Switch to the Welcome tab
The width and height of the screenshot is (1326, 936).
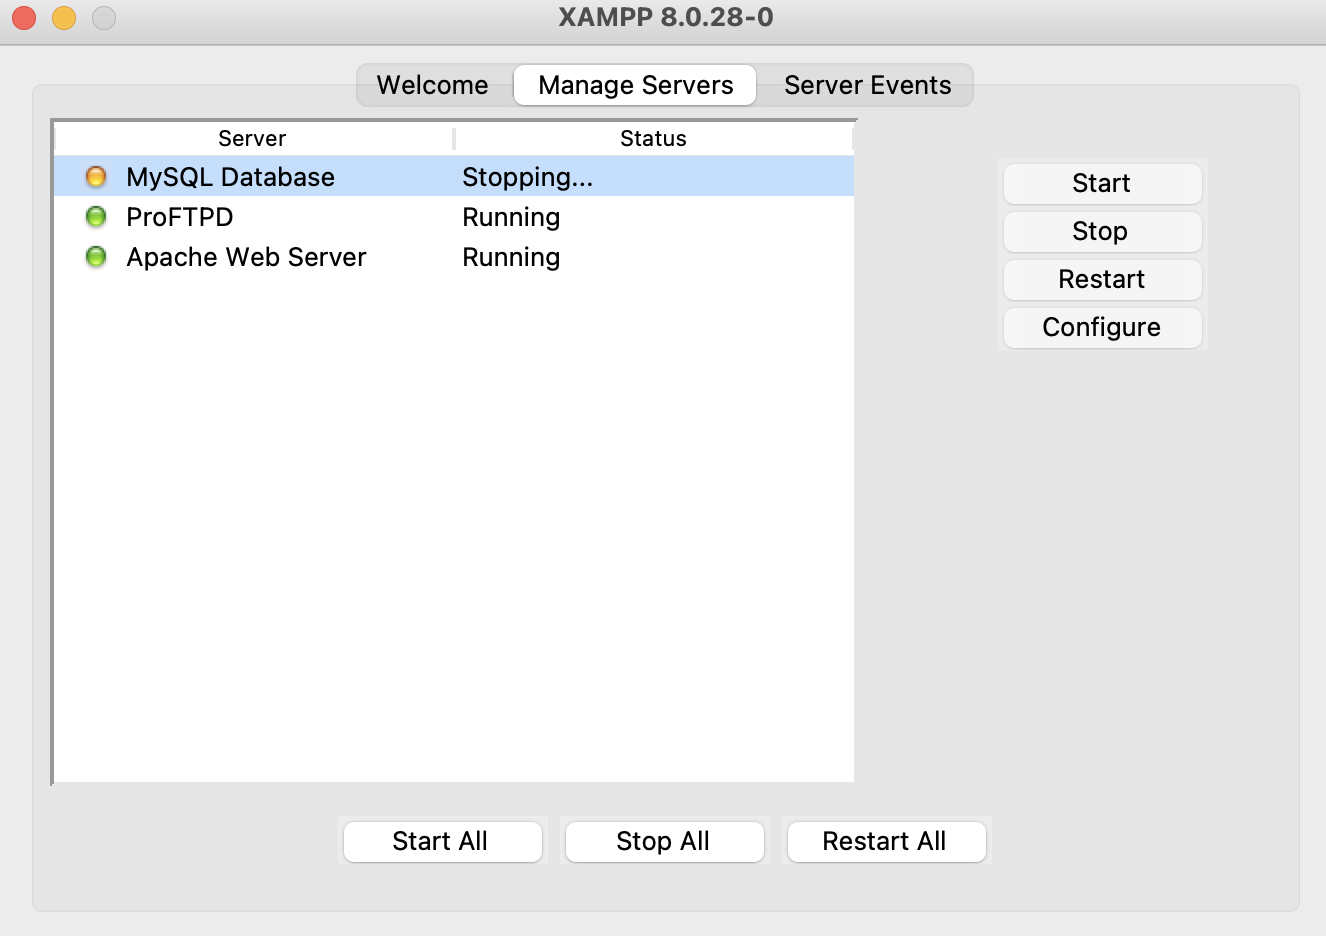tap(432, 85)
